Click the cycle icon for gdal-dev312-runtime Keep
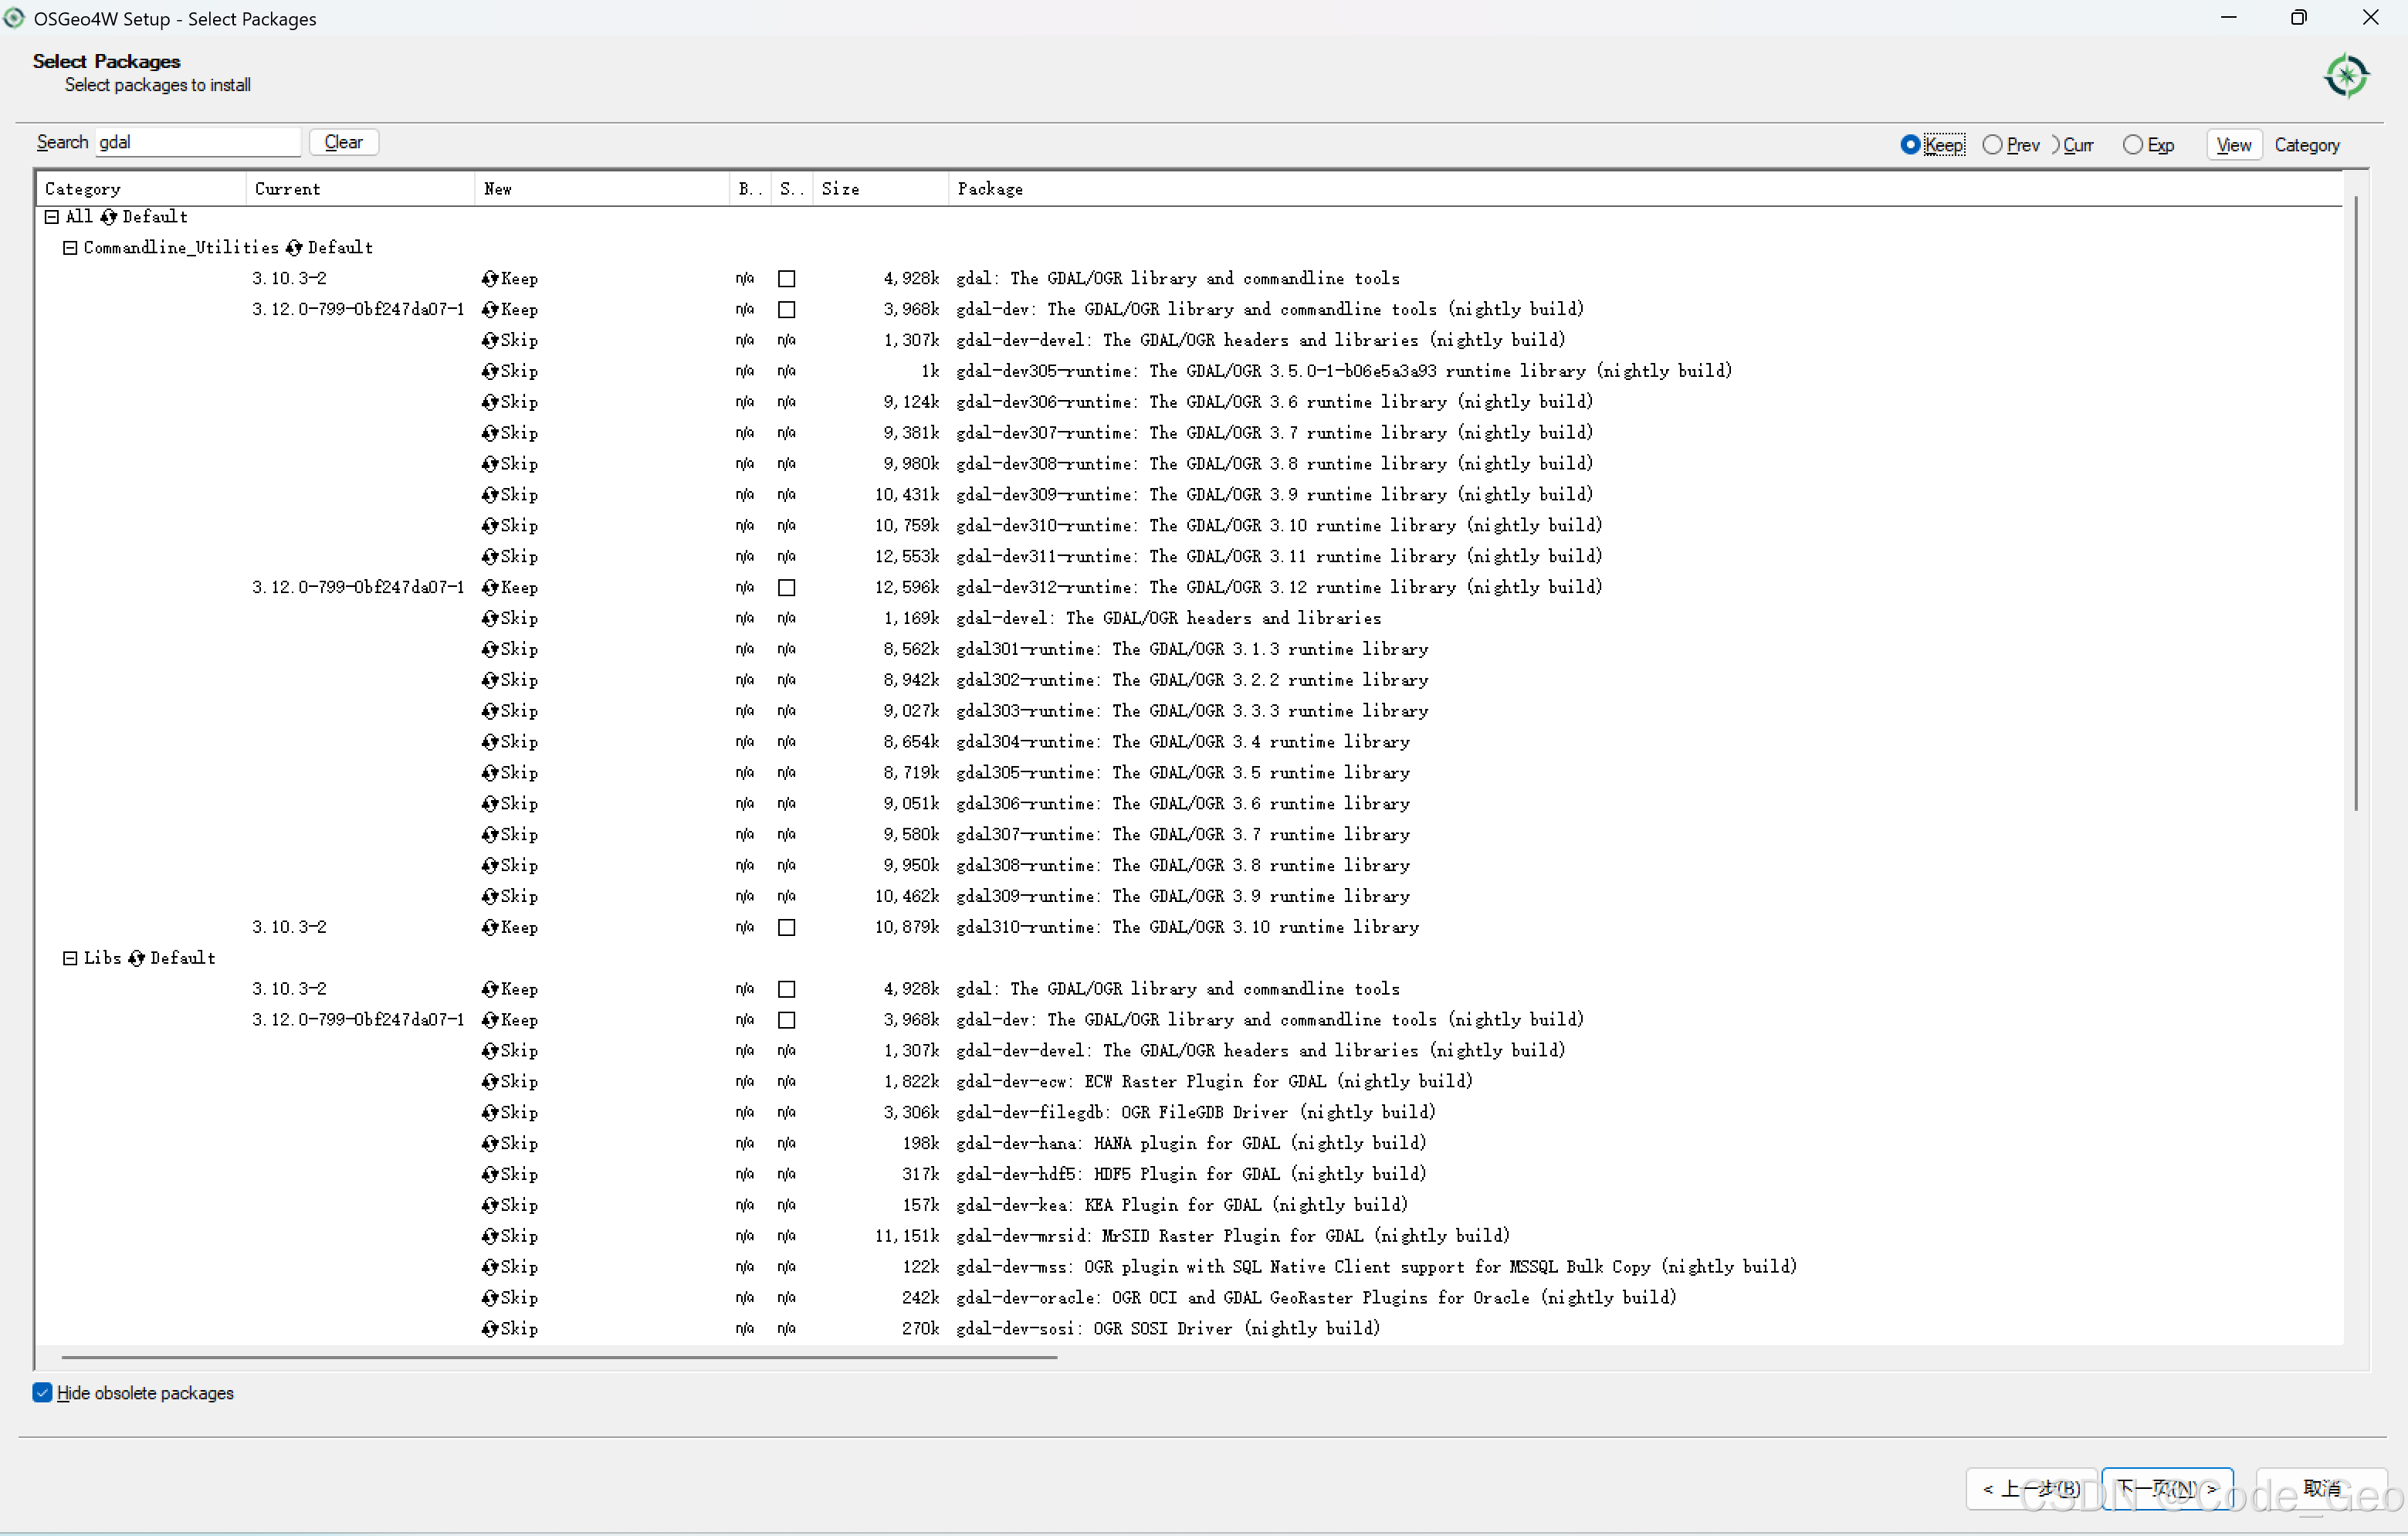 [490, 587]
